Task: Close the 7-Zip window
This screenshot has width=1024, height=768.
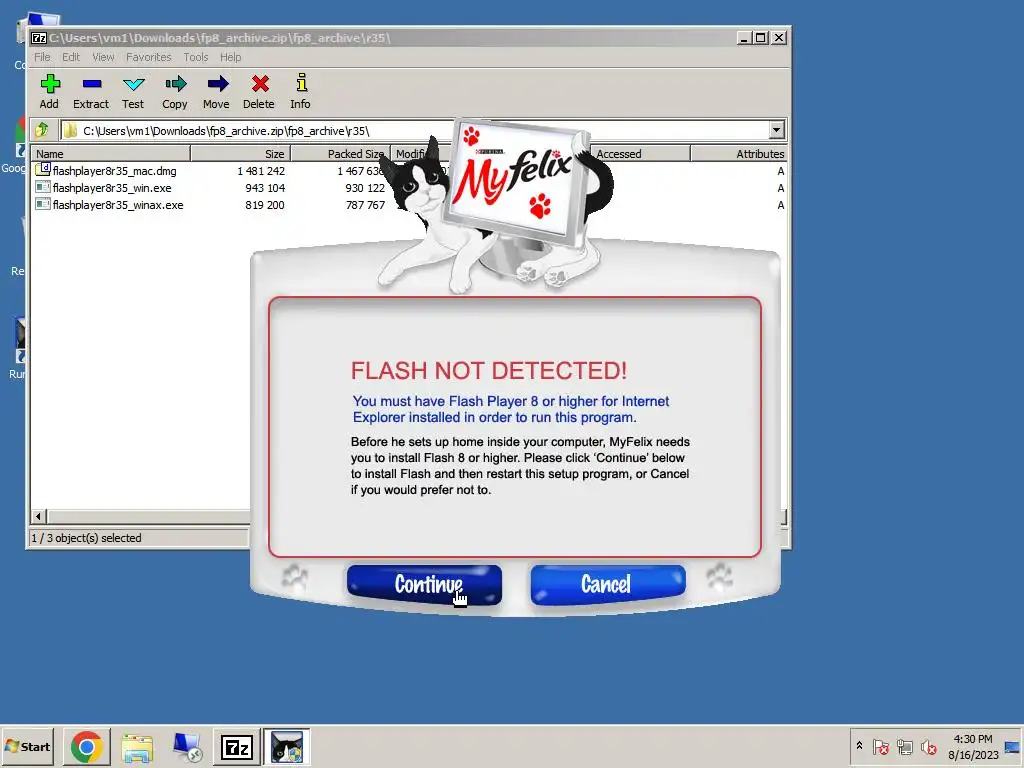Action: click(x=779, y=38)
